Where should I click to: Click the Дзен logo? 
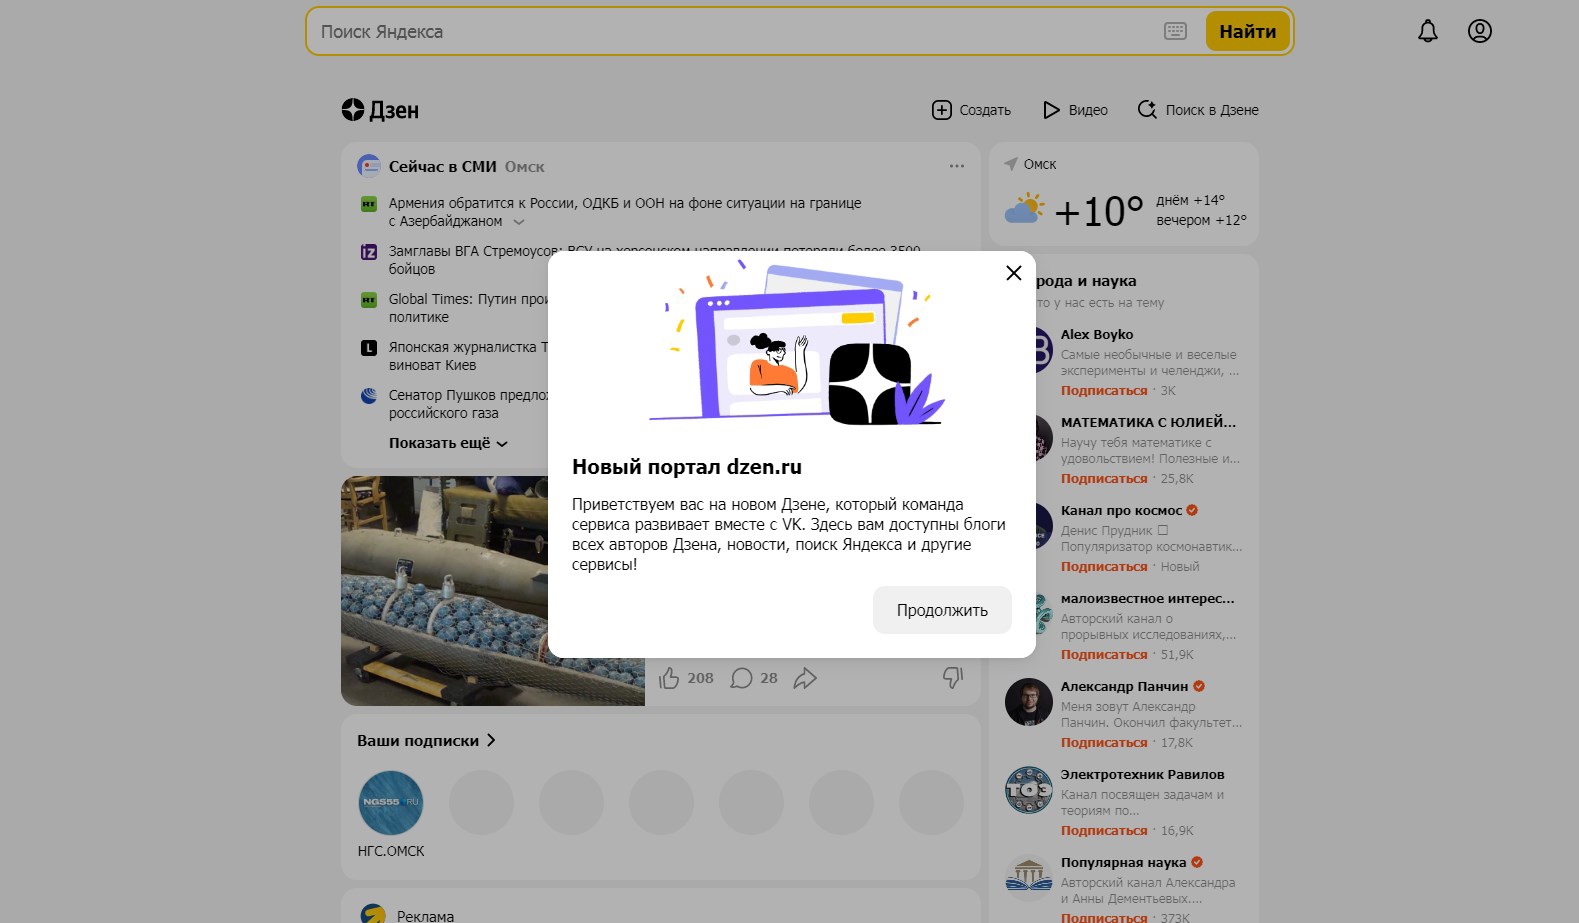pos(380,110)
